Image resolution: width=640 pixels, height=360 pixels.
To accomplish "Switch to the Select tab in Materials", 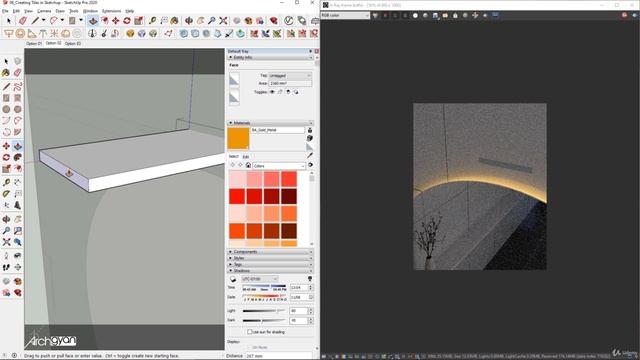I will pos(233,157).
